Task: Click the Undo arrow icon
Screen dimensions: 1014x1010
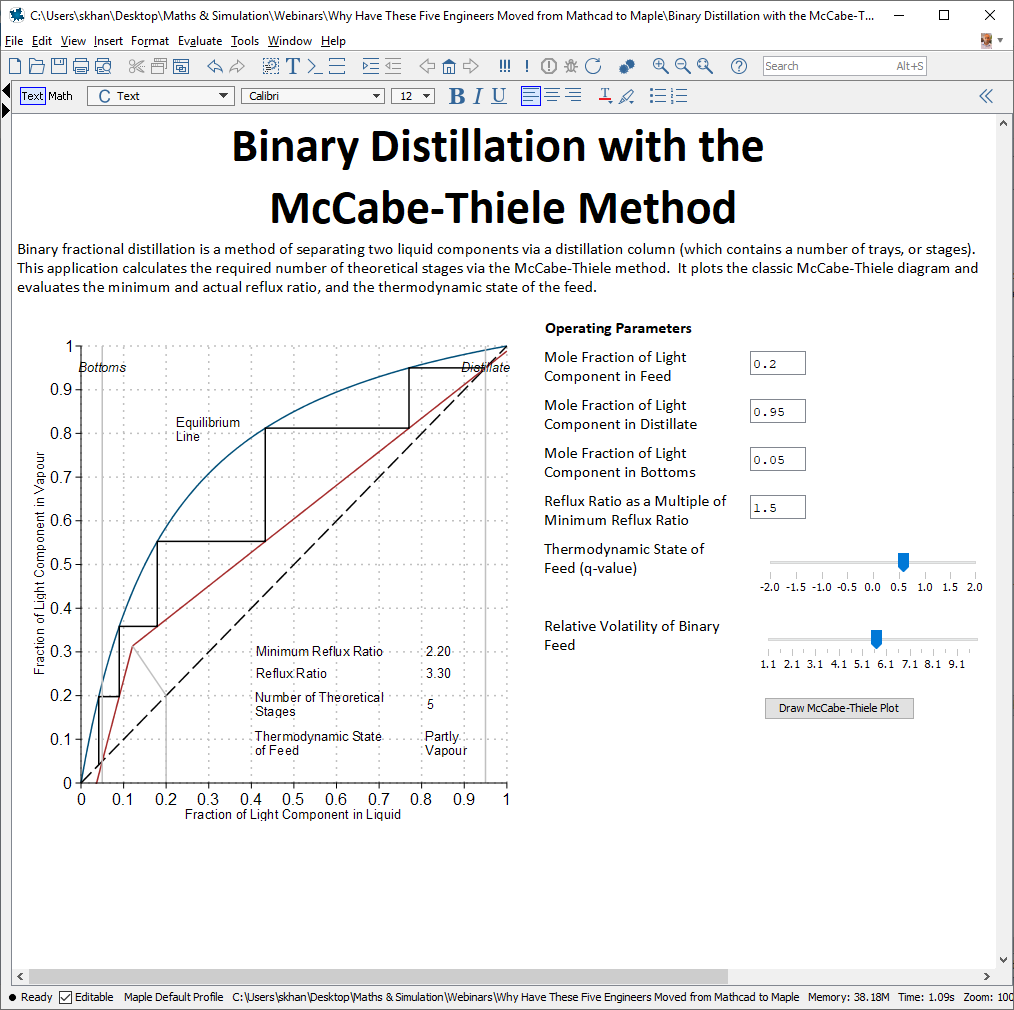Action: pos(214,66)
